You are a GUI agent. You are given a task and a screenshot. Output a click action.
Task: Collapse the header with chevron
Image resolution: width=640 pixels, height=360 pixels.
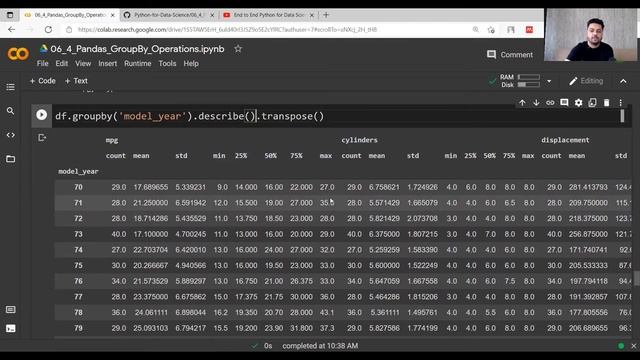tap(623, 81)
